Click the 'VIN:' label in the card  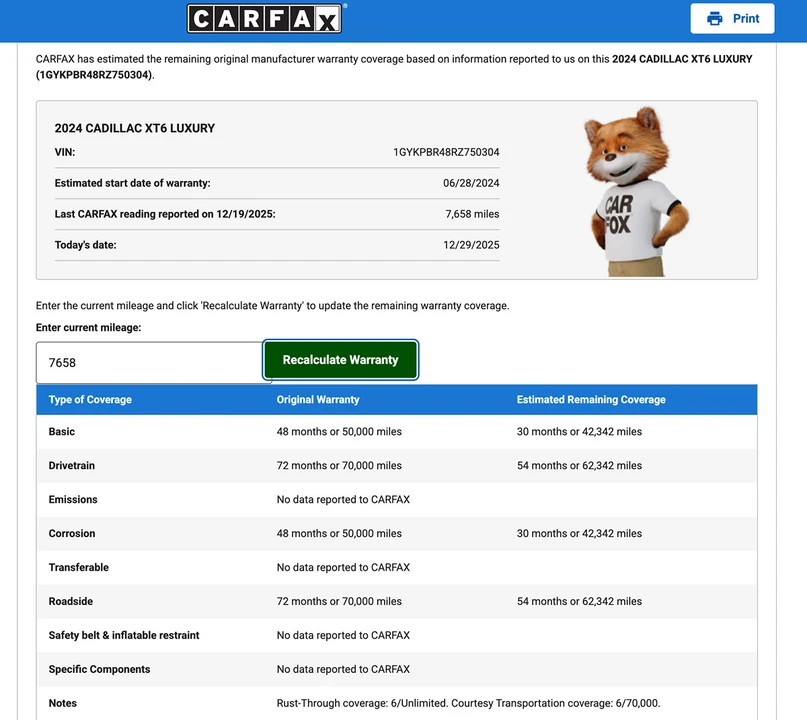(x=65, y=152)
